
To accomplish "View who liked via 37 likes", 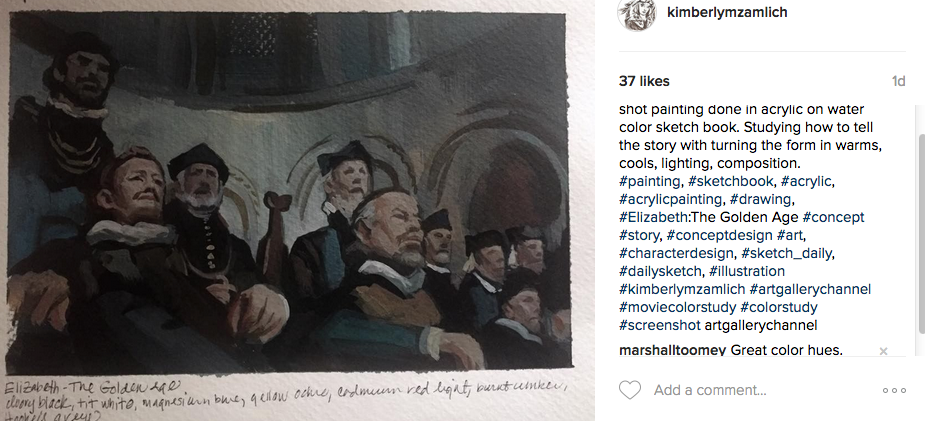I will point(644,81).
